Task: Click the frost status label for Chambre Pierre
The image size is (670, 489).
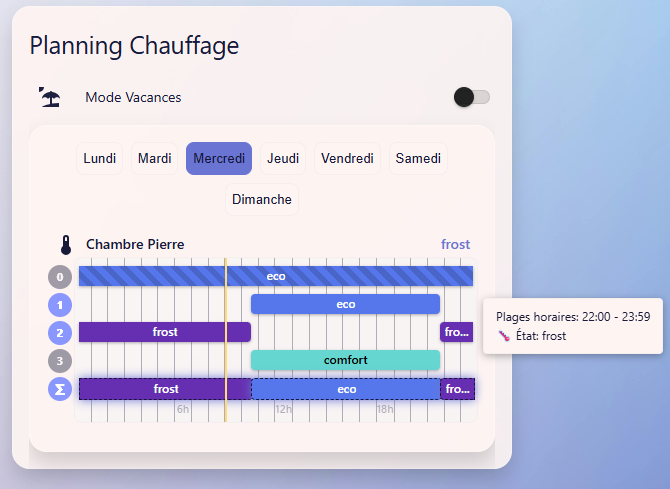Action: pyautogui.click(x=455, y=245)
